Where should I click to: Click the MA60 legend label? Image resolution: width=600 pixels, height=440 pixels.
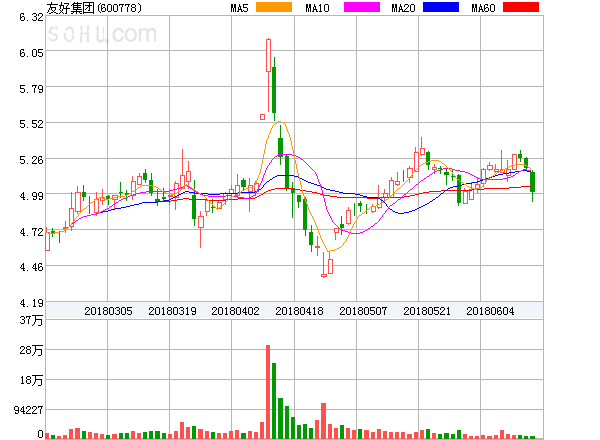tap(483, 8)
